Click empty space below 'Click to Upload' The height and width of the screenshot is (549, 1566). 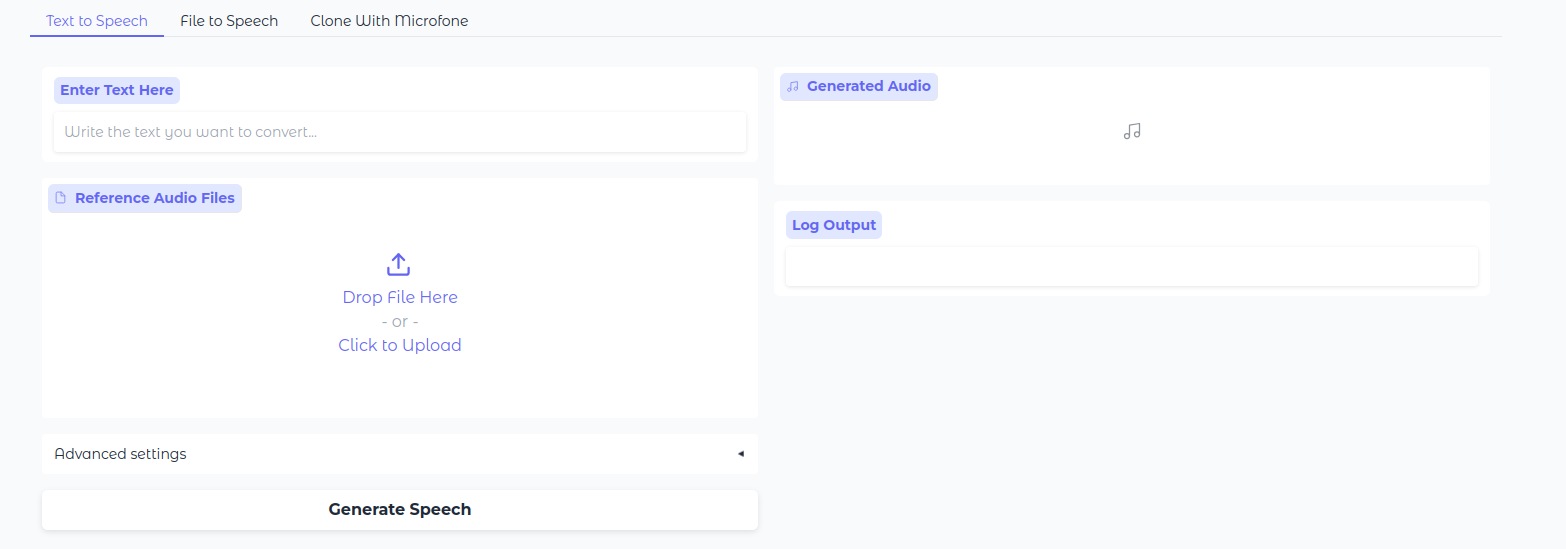click(x=399, y=388)
